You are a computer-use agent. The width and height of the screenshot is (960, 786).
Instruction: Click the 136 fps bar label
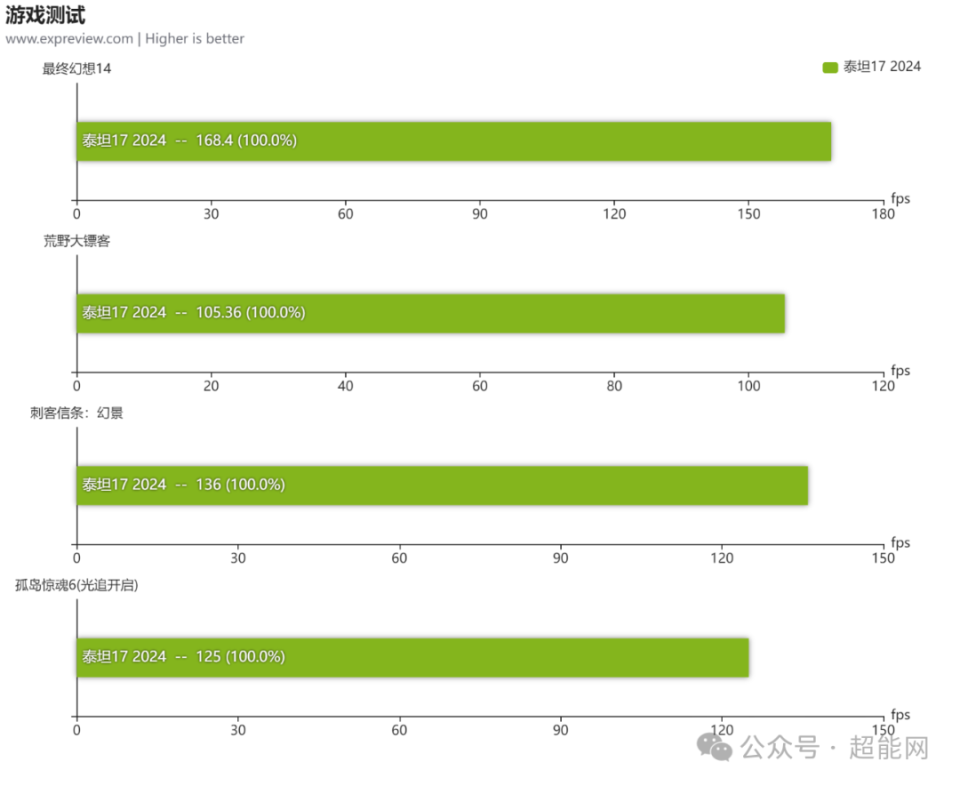(183, 485)
